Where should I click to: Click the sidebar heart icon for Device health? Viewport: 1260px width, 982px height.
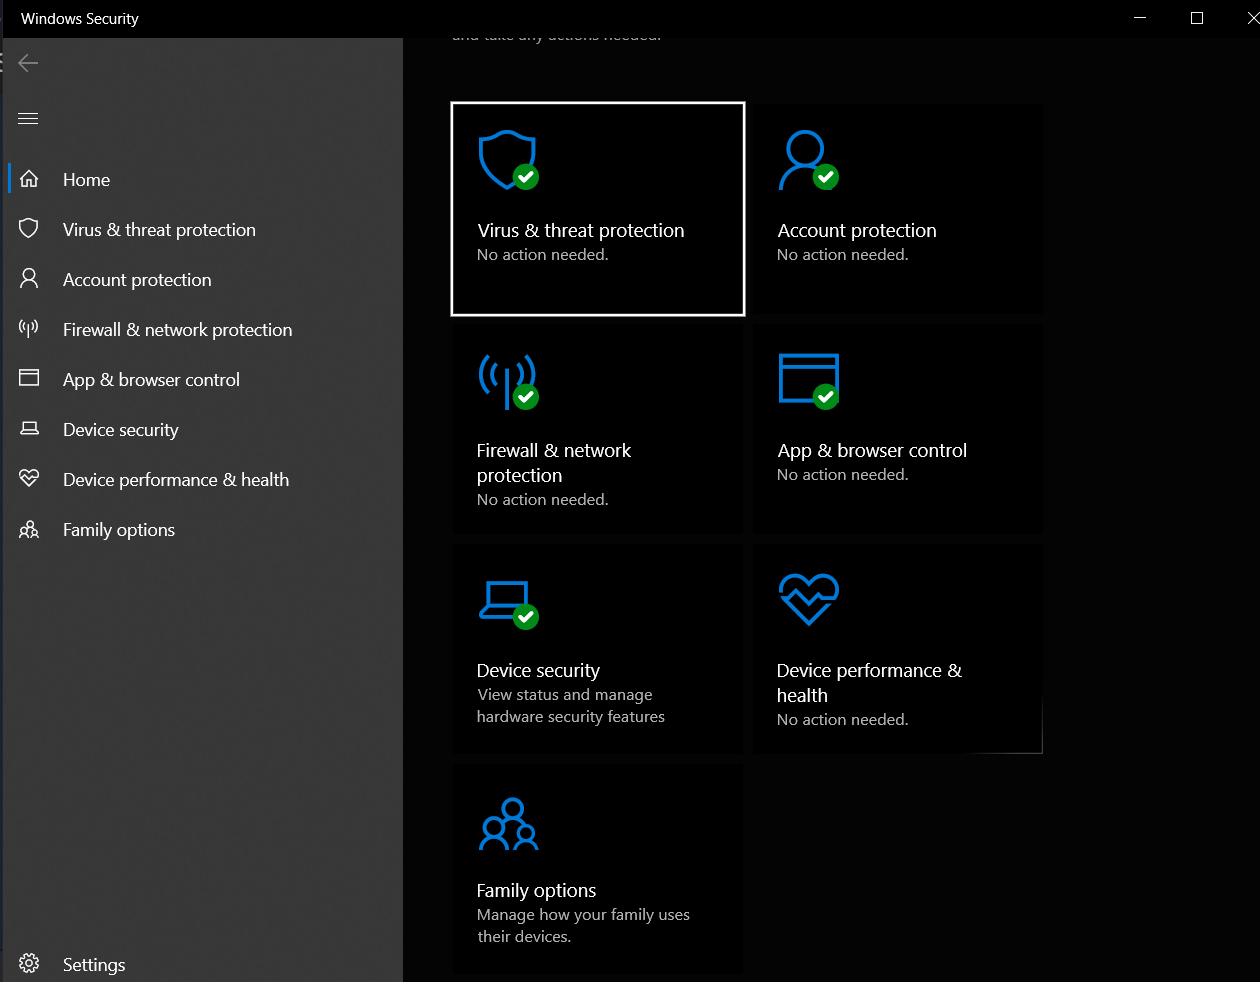tap(29, 479)
